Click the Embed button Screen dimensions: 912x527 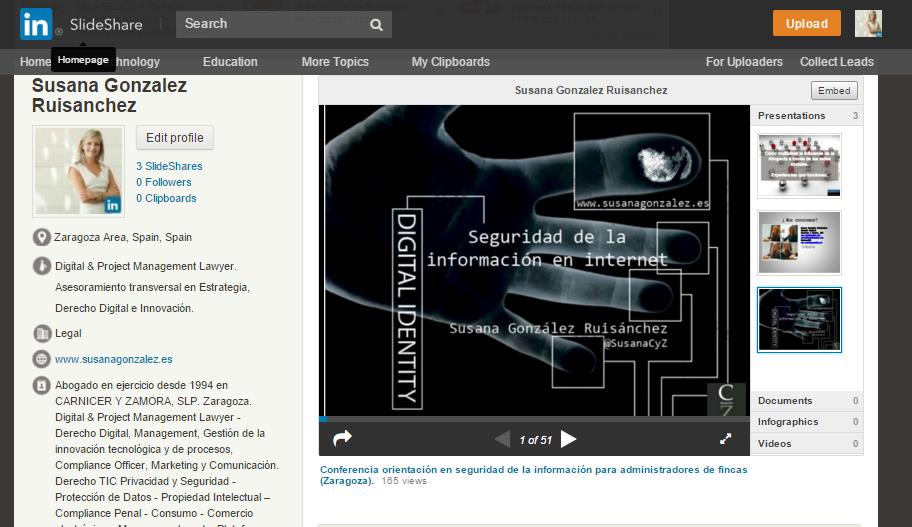pos(833,90)
